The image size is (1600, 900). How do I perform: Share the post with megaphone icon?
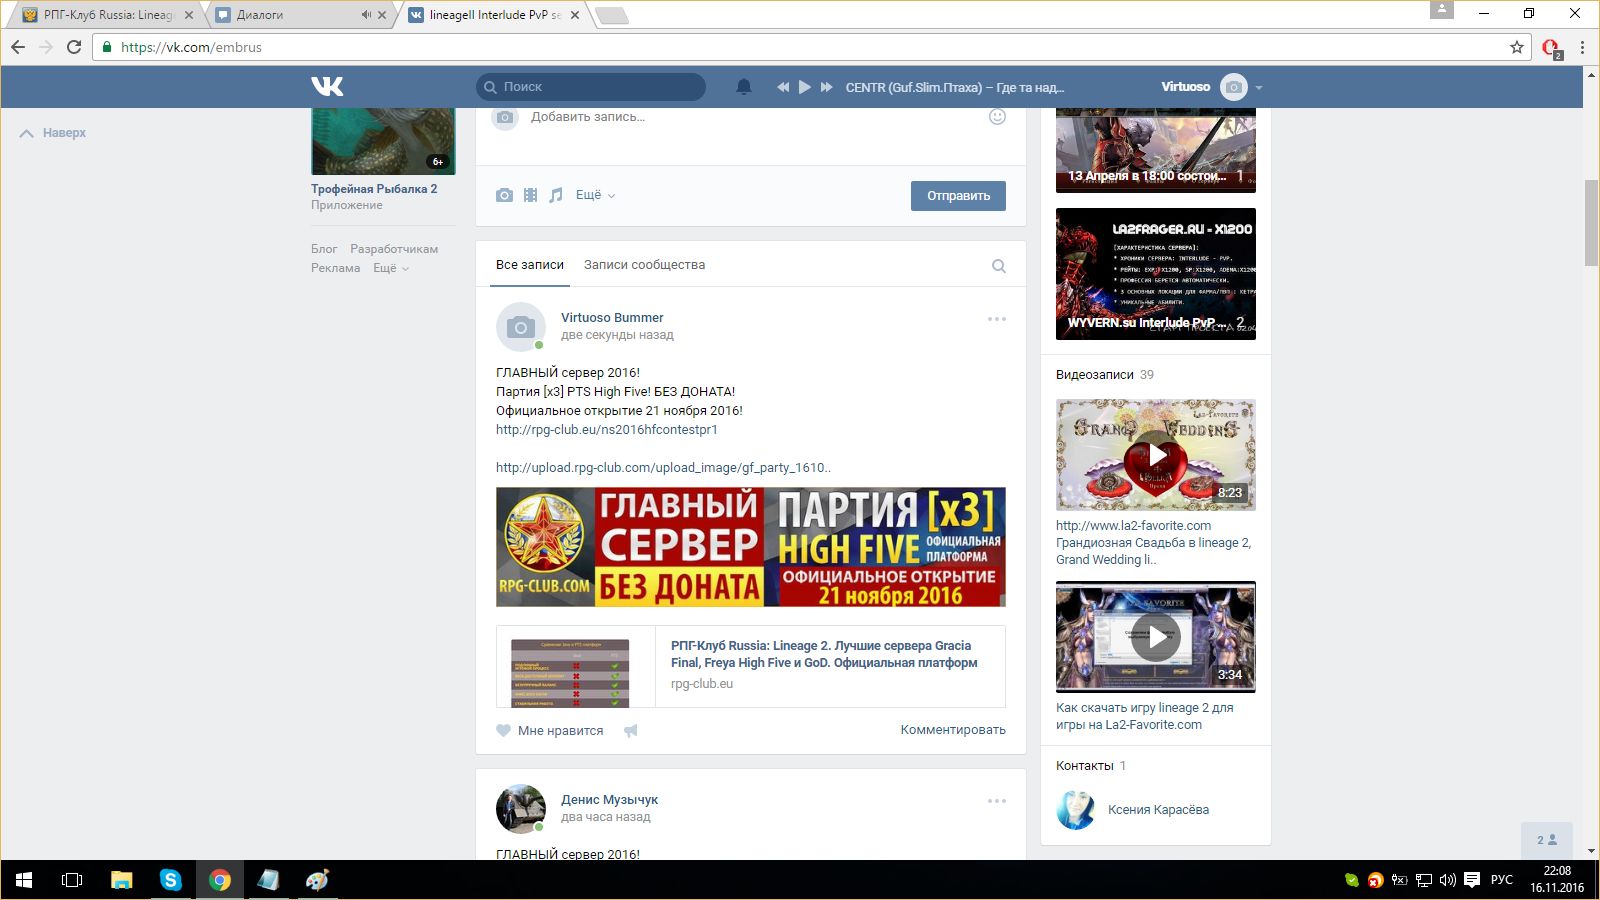[x=631, y=731]
